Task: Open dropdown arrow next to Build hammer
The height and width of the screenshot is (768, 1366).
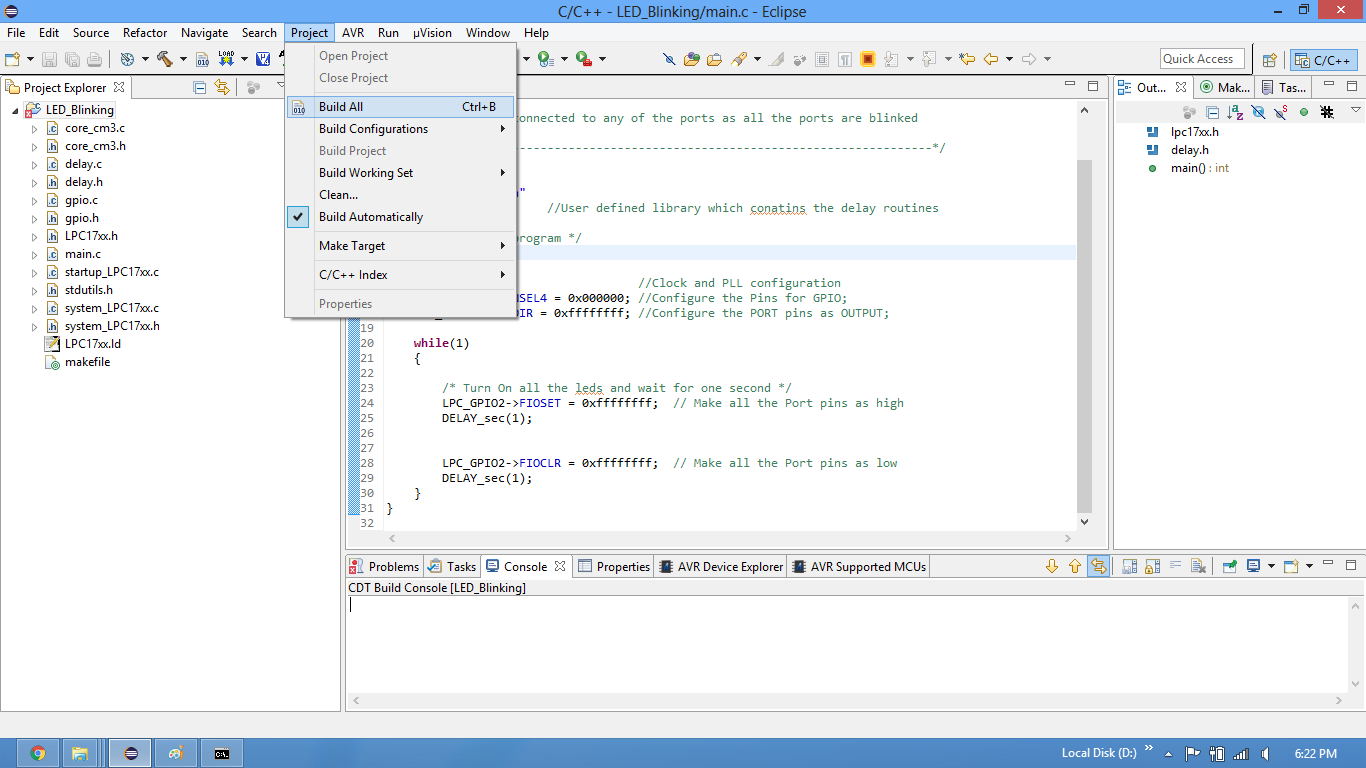Action: point(183,60)
